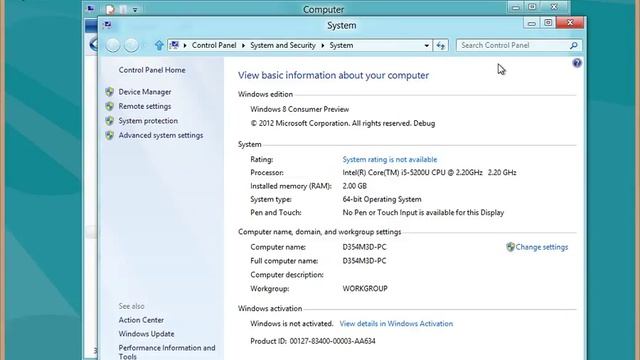This screenshot has width=640, height=360.
Task: Click Change settings for computer name
Action: pos(541,247)
